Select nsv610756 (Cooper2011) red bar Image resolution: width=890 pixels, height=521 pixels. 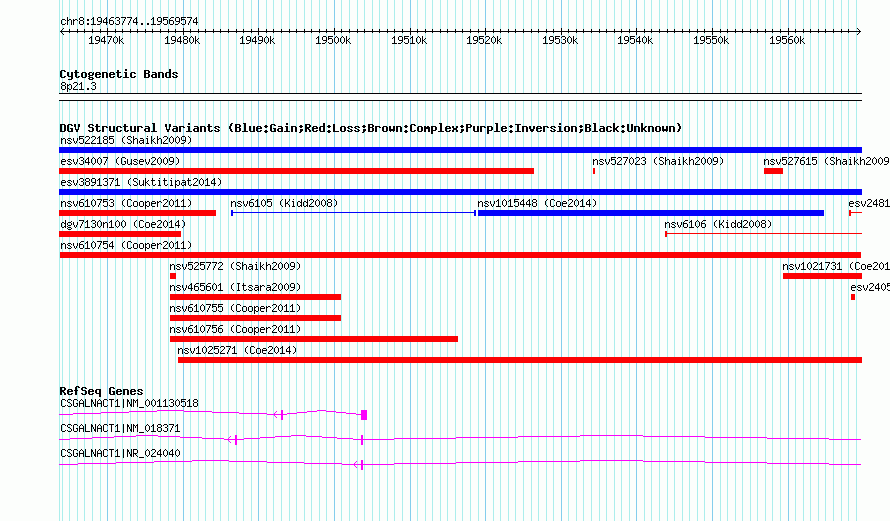[x=314, y=339]
